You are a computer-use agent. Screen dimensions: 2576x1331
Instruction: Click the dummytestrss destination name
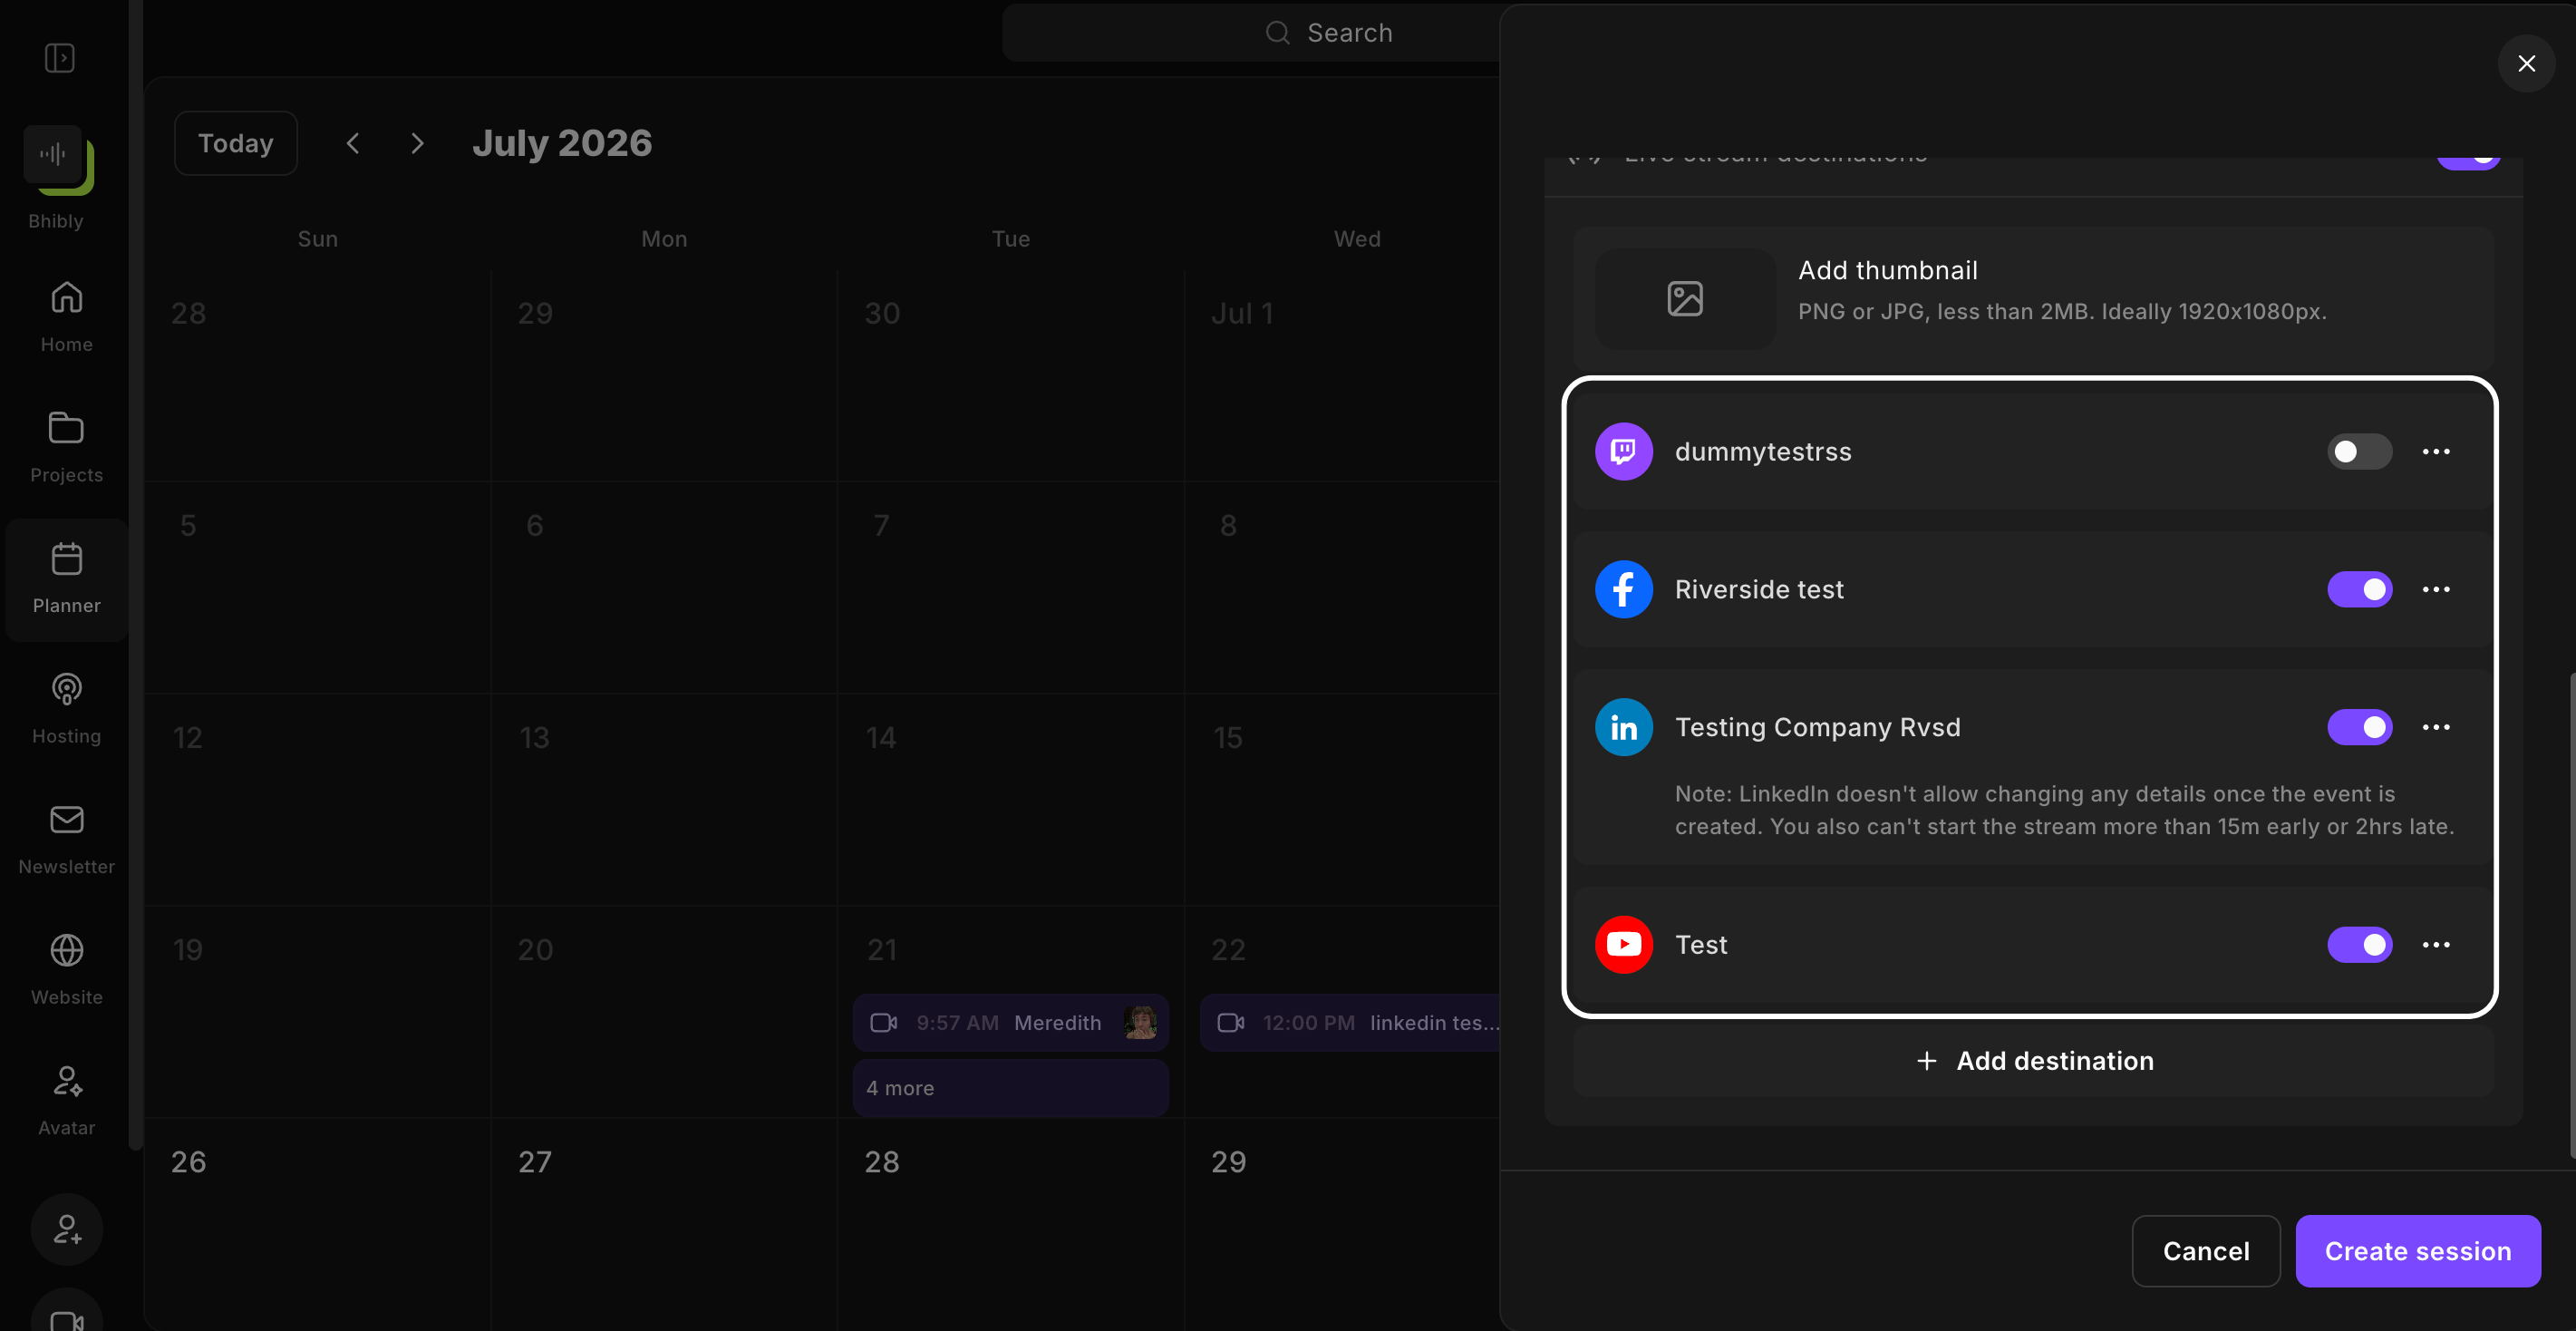point(1763,452)
